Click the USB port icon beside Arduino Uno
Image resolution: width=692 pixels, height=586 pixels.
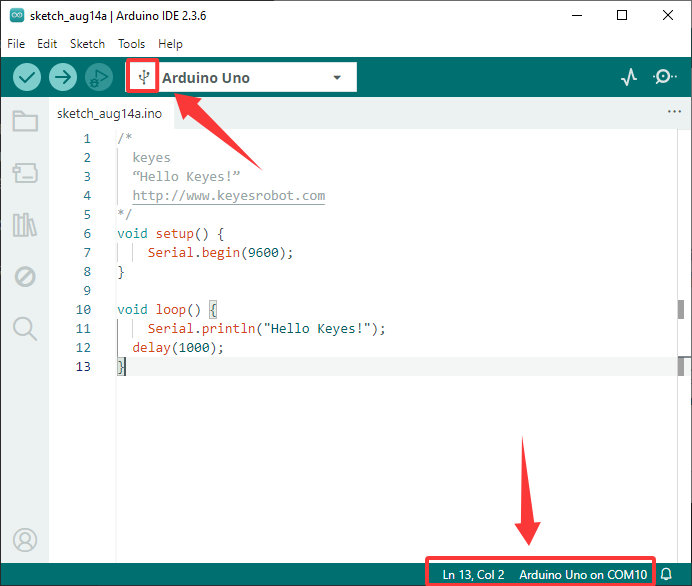(143, 77)
